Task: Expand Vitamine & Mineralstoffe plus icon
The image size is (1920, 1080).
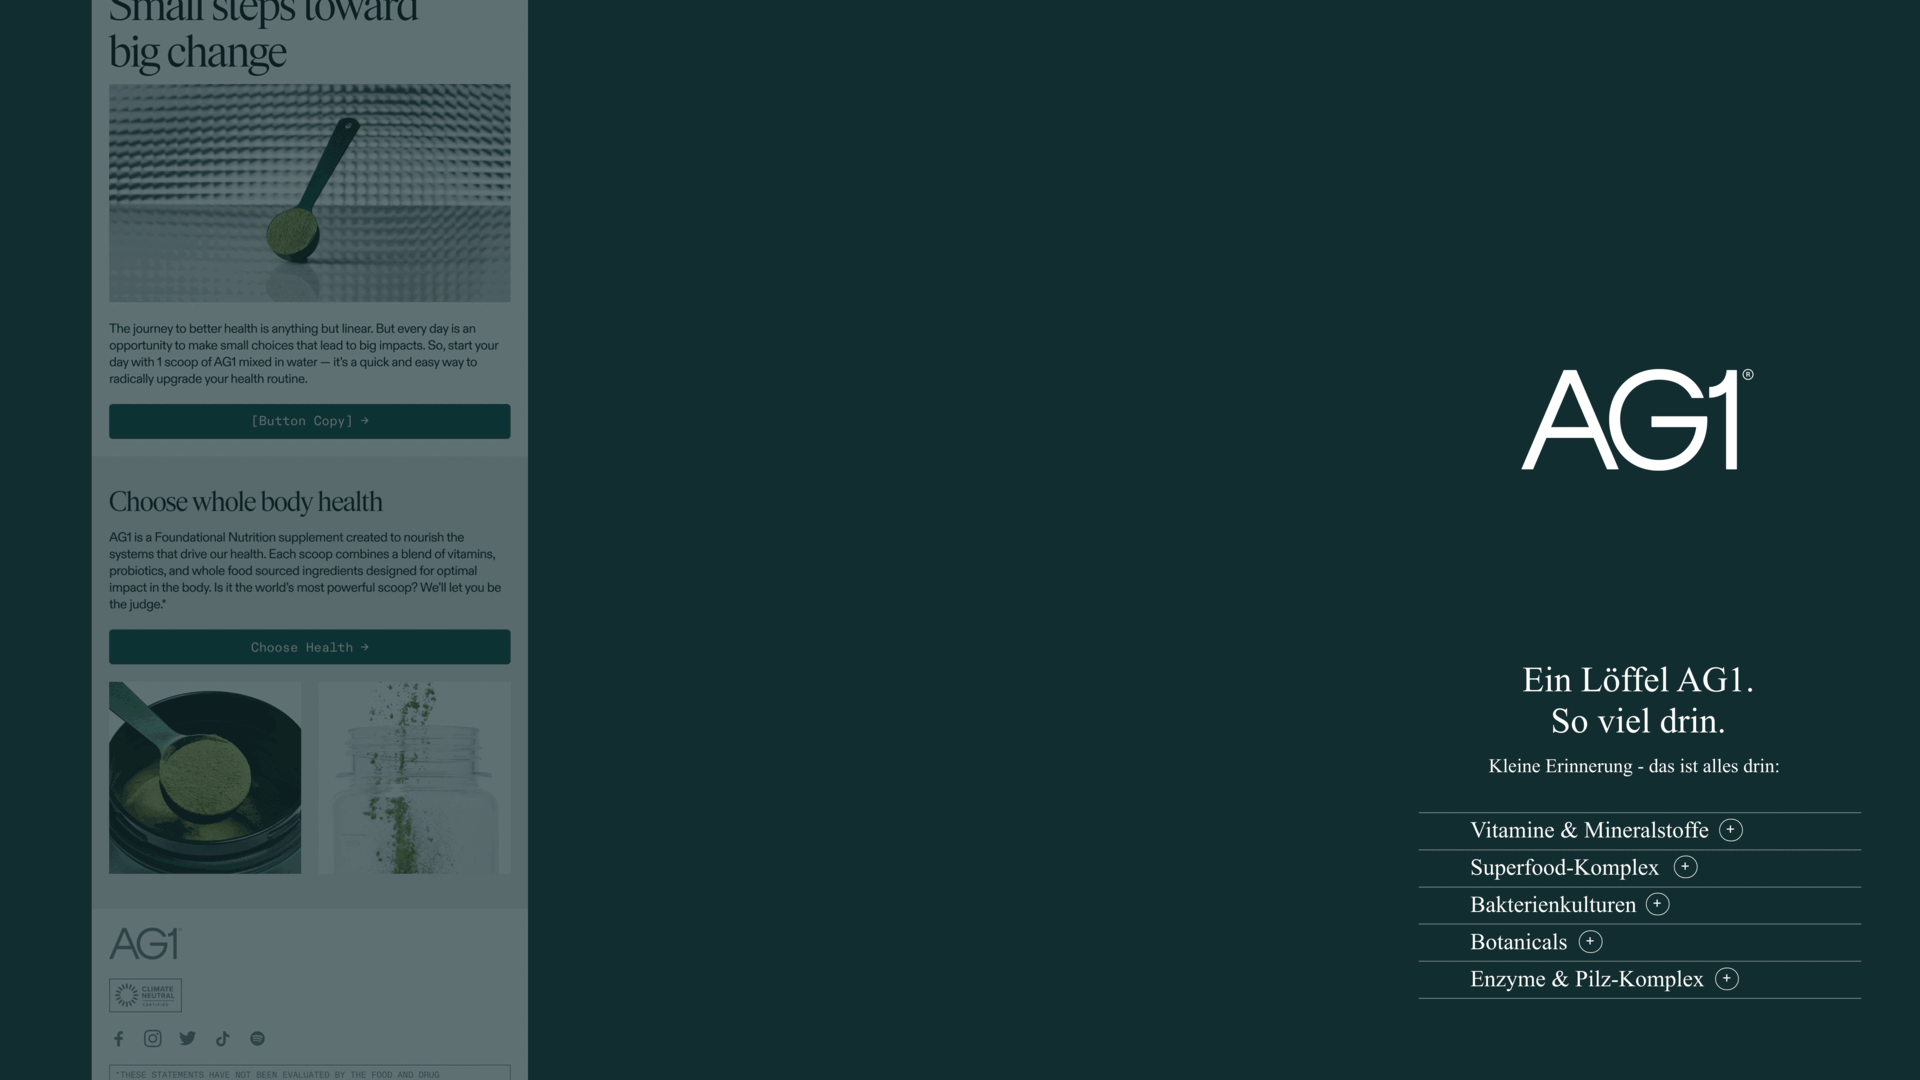Action: [x=1731, y=830]
